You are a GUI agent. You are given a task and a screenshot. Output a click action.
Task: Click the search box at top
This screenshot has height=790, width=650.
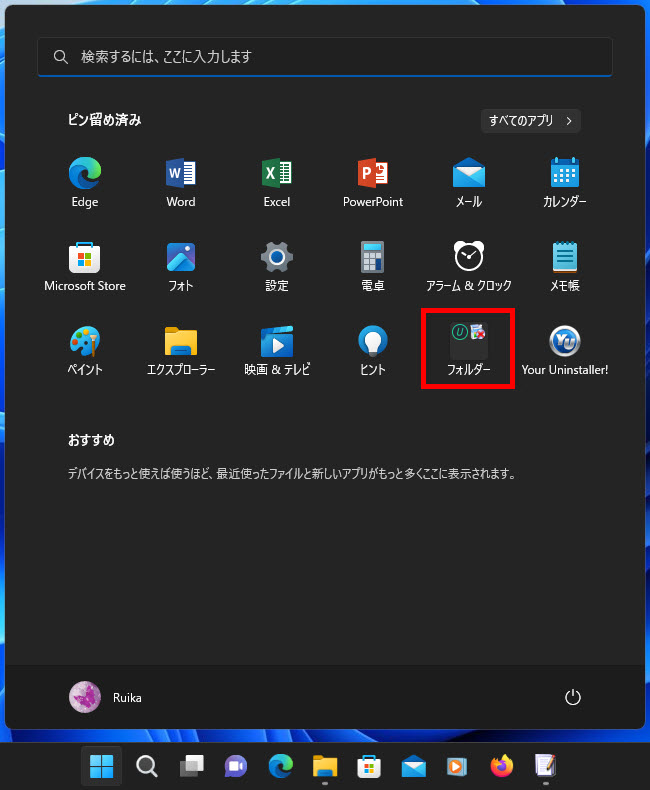tap(325, 57)
